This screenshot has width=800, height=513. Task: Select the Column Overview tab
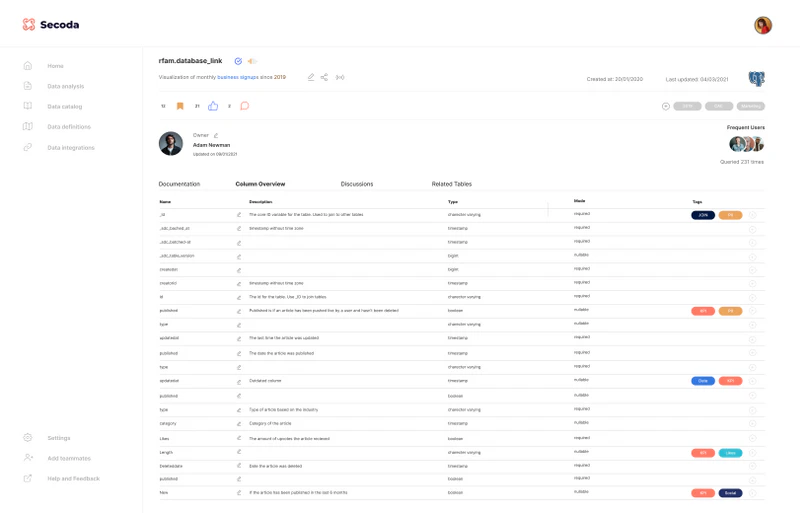[x=260, y=184]
